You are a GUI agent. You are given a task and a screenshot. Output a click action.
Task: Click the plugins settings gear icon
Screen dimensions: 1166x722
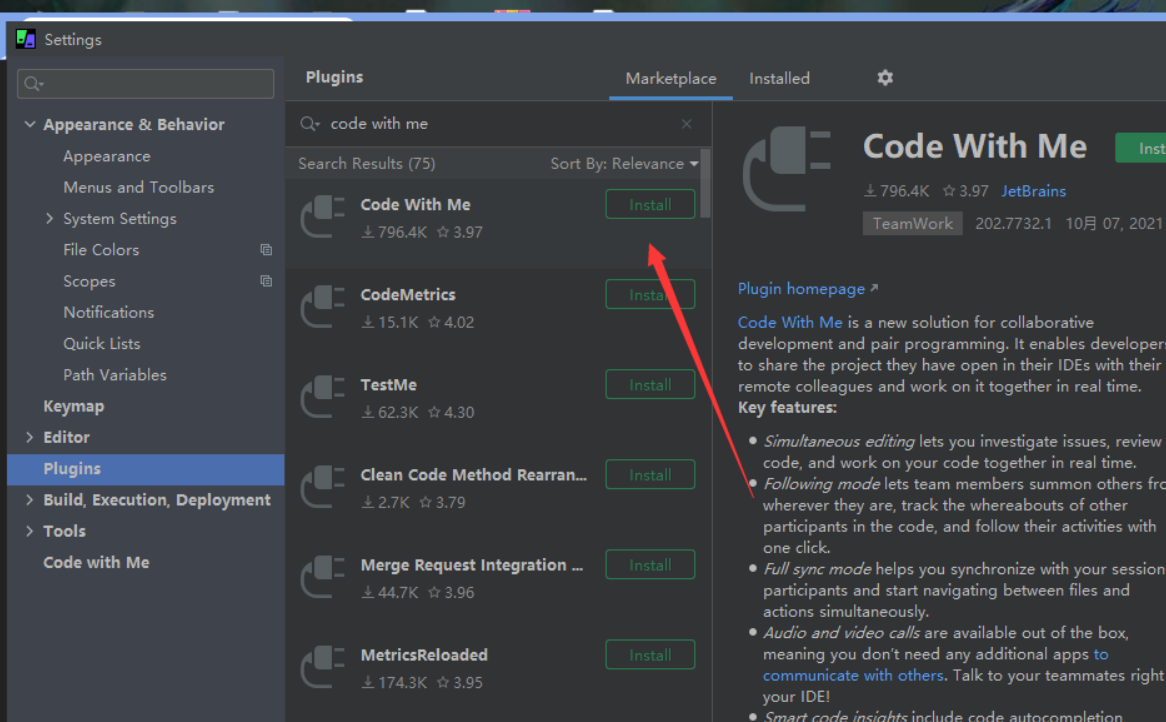click(x=884, y=77)
